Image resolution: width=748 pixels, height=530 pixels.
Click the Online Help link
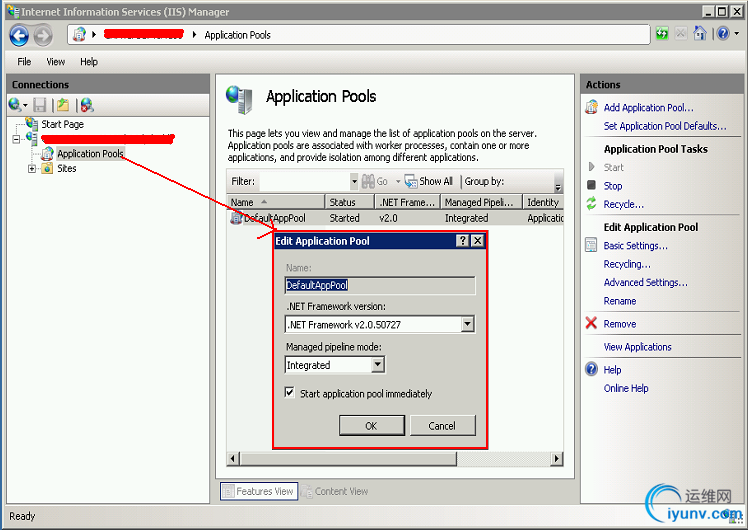point(626,388)
